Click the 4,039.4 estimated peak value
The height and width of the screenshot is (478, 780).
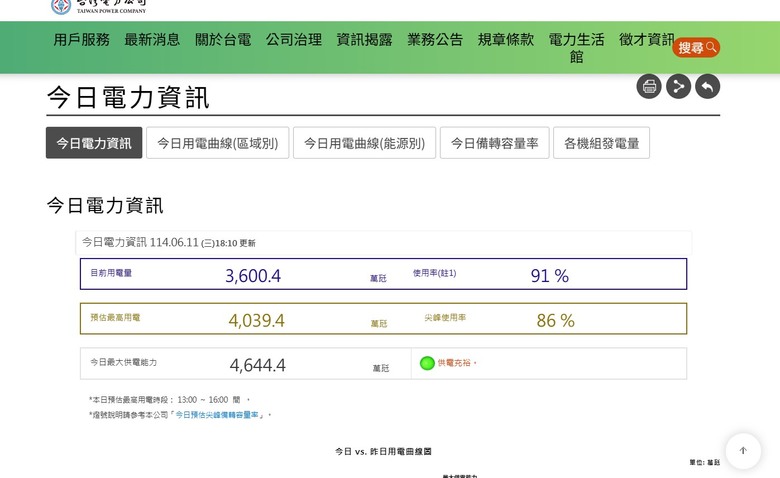pyautogui.click(x=256, y=320)
